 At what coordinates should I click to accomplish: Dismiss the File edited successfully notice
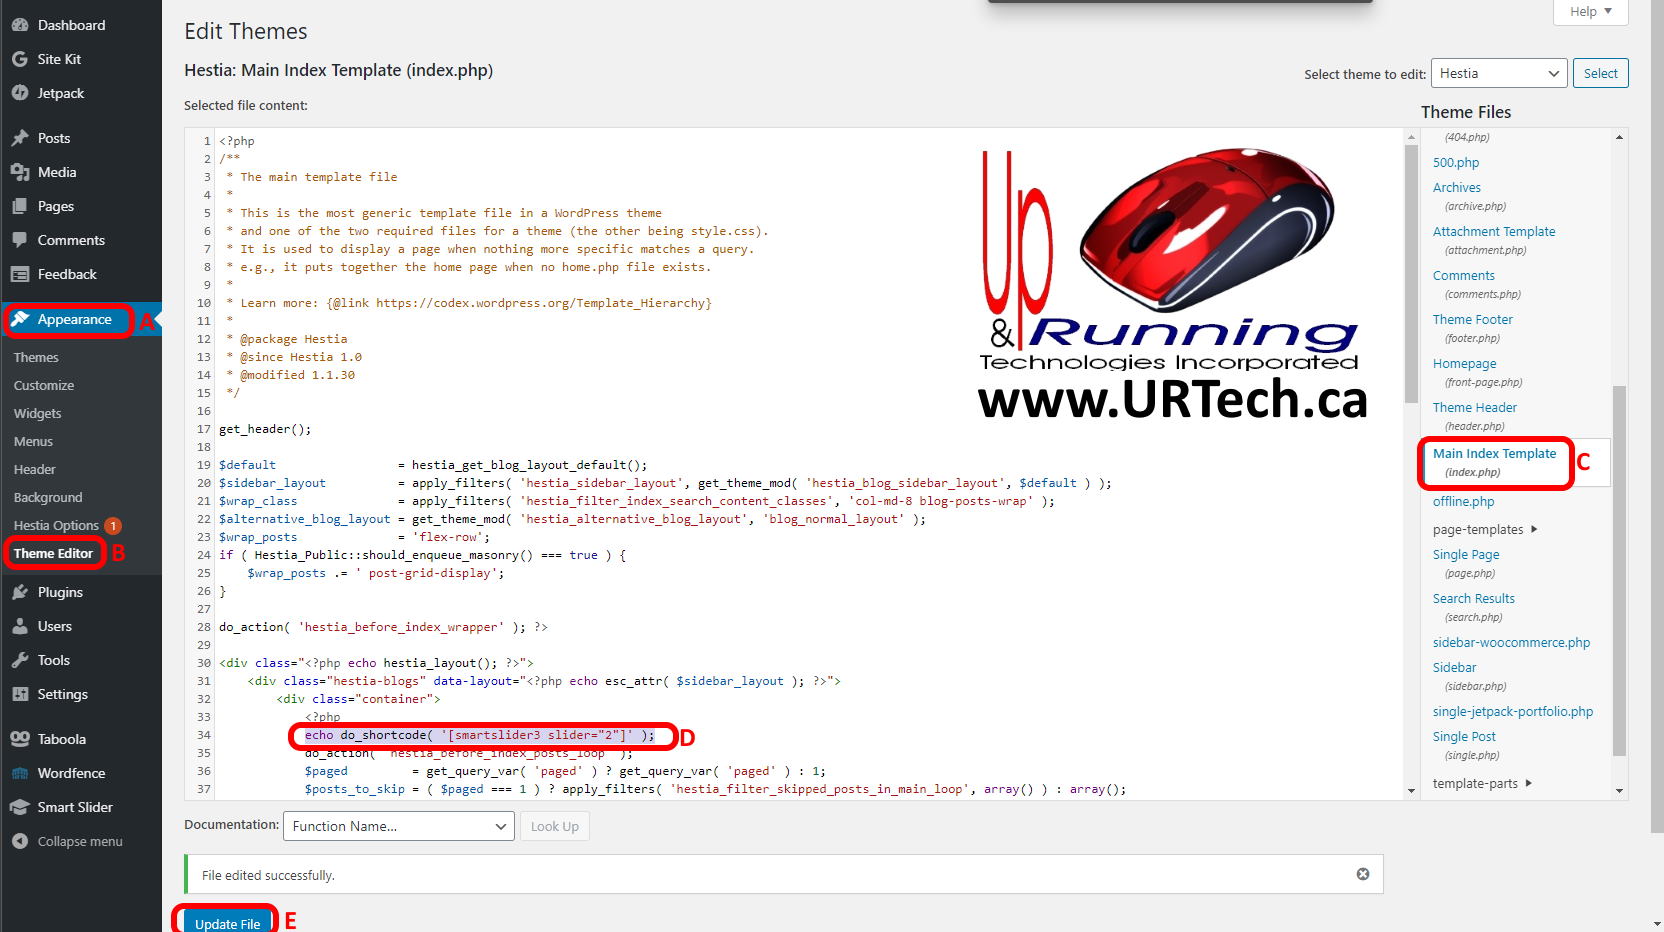1362,873
